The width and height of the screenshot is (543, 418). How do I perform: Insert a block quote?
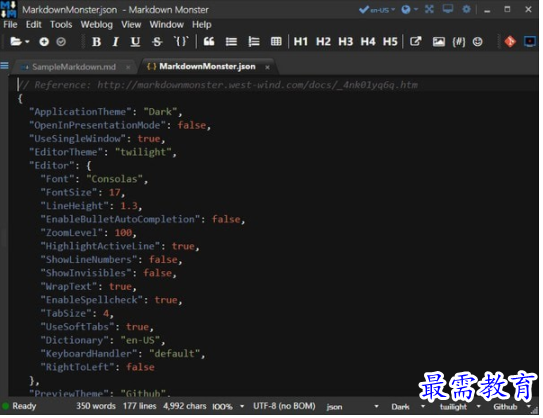point(209,42)
